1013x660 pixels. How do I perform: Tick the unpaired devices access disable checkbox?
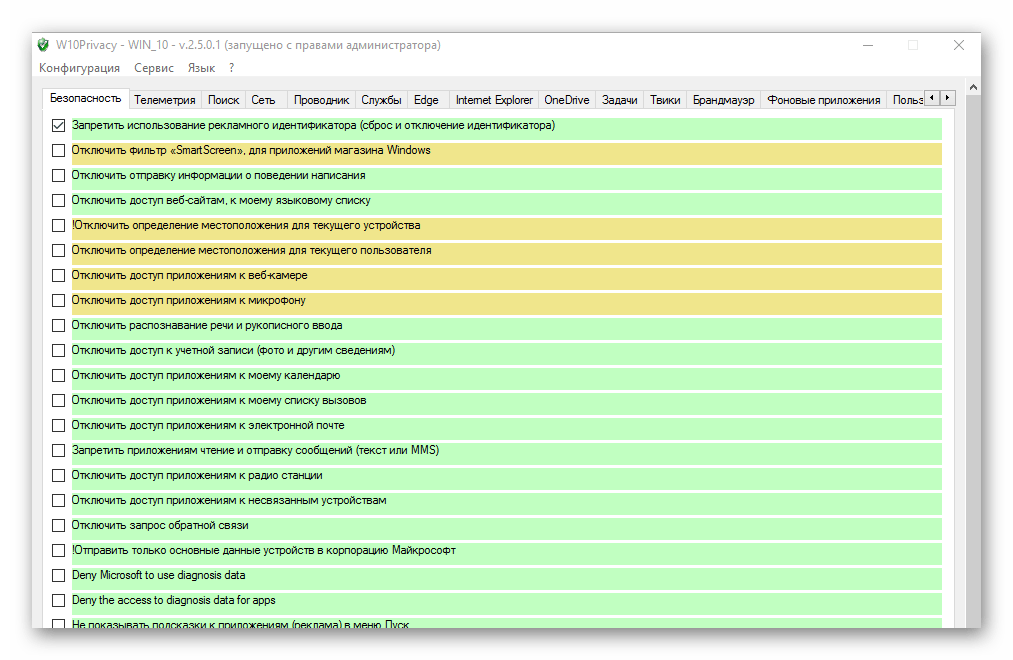coord(59,500)
